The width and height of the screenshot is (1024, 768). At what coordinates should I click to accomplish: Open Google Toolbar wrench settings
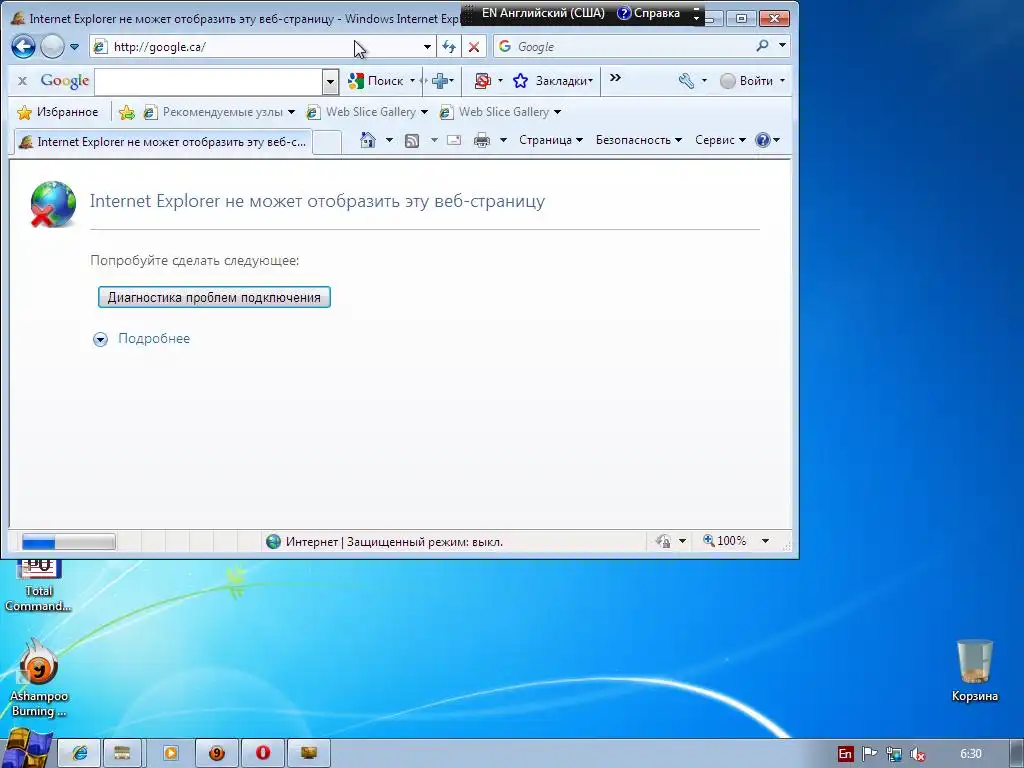[x=686, y=81]
